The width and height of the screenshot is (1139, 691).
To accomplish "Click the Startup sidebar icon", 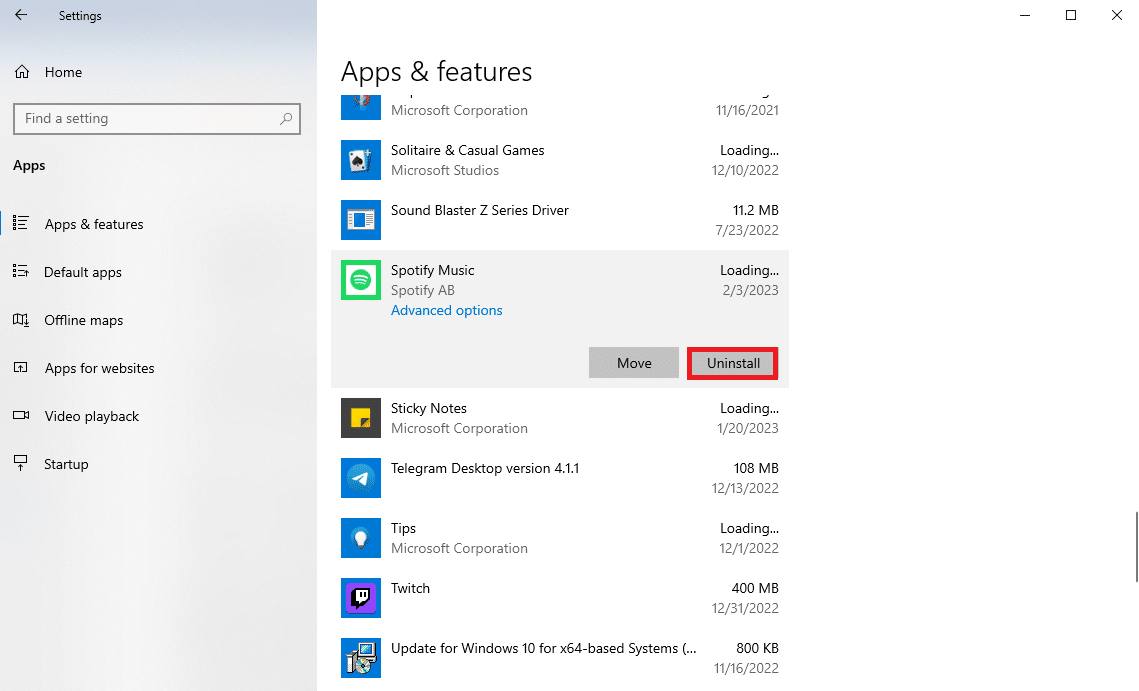I will (21, 463).
